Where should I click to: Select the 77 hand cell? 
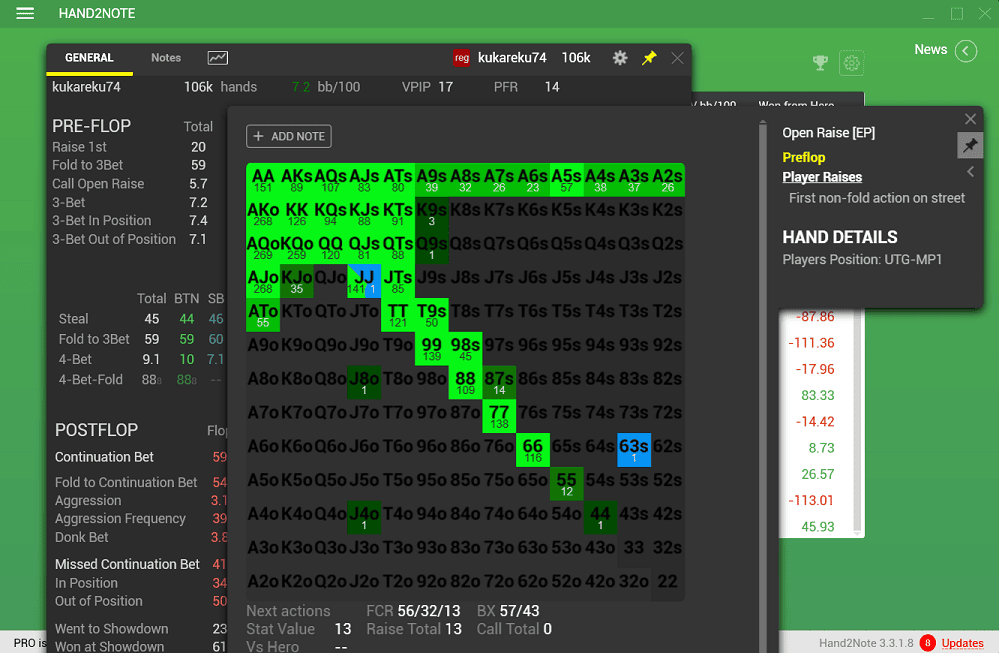coord(499,416)
